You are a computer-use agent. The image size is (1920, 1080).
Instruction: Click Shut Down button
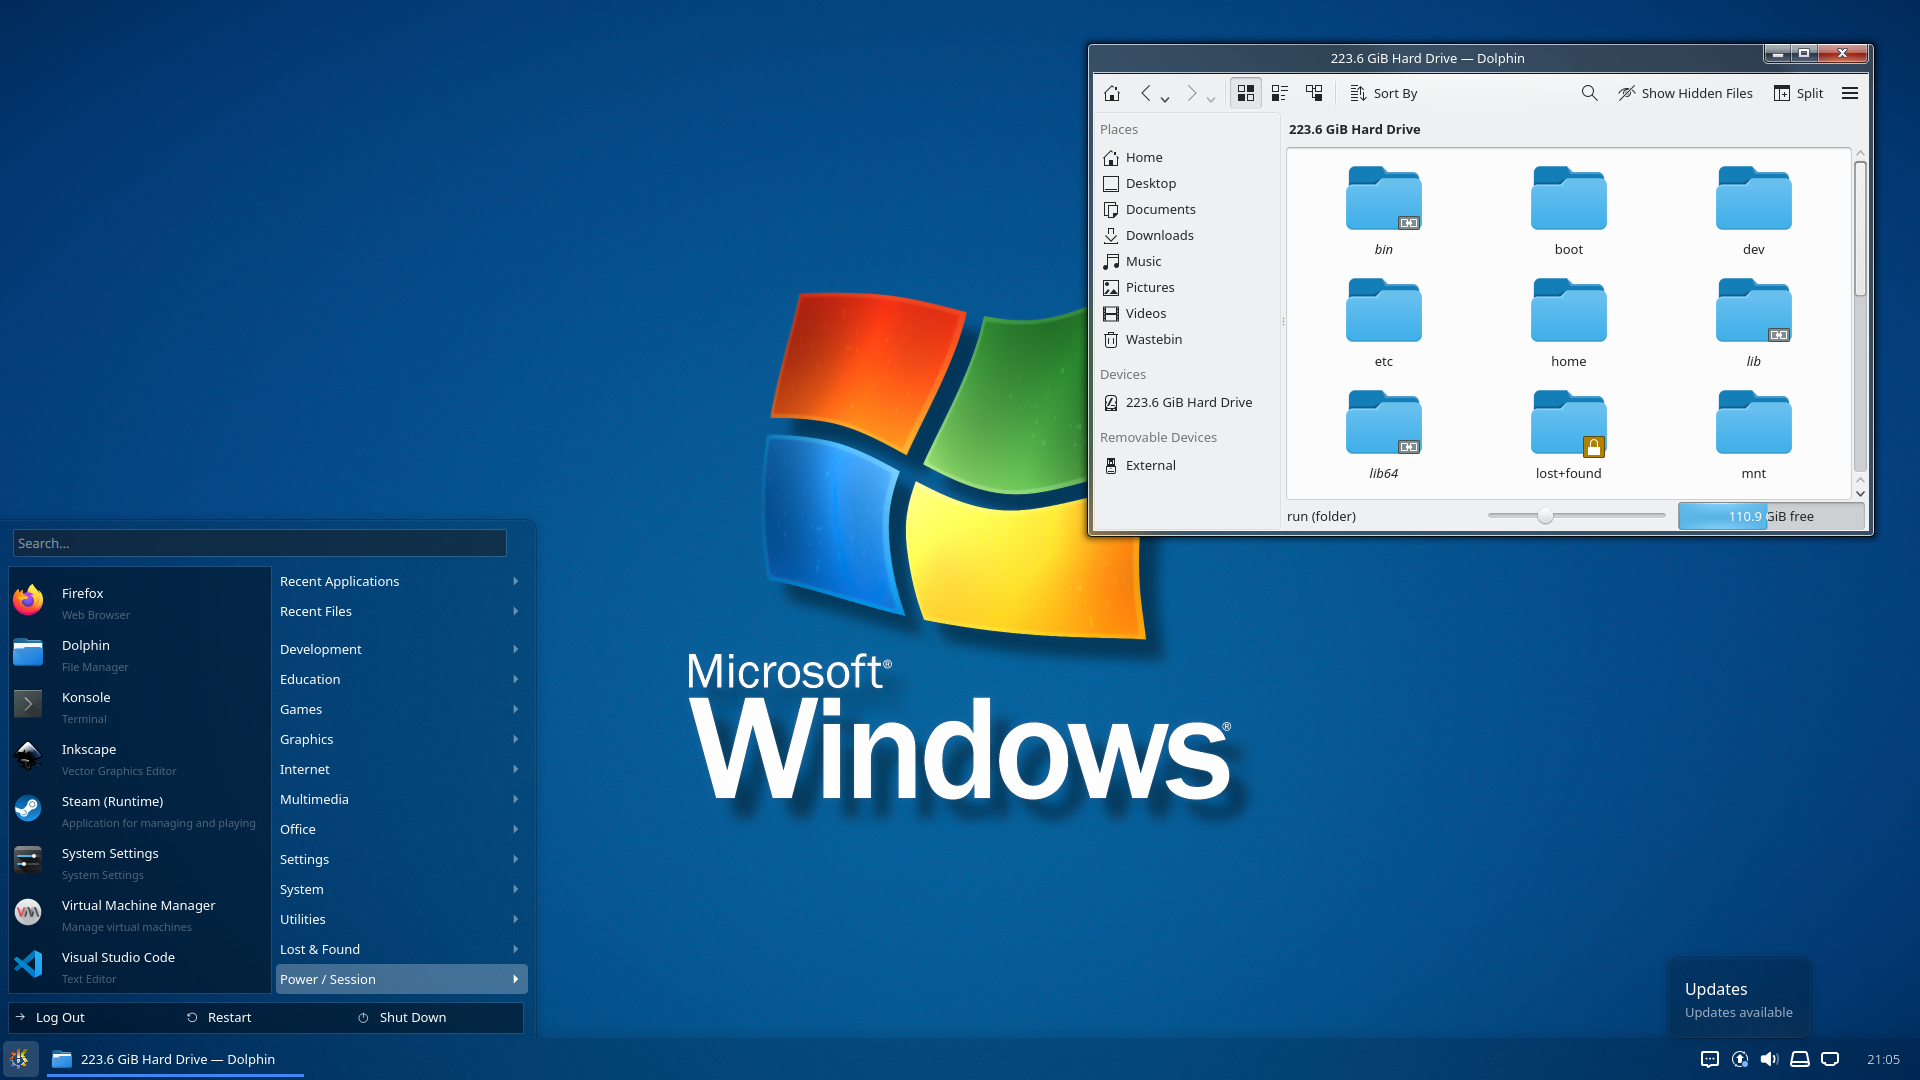pyautogui.click(x=438, y=1017)
